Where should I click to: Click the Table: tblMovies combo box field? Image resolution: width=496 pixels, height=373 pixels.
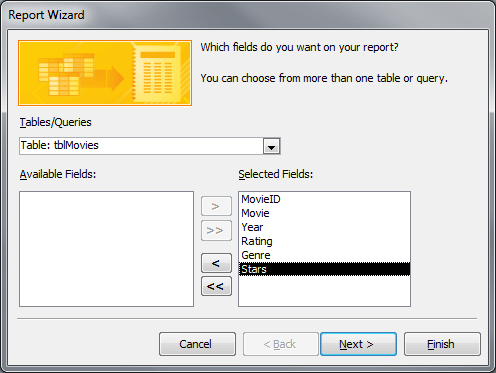tap(150, 146)
